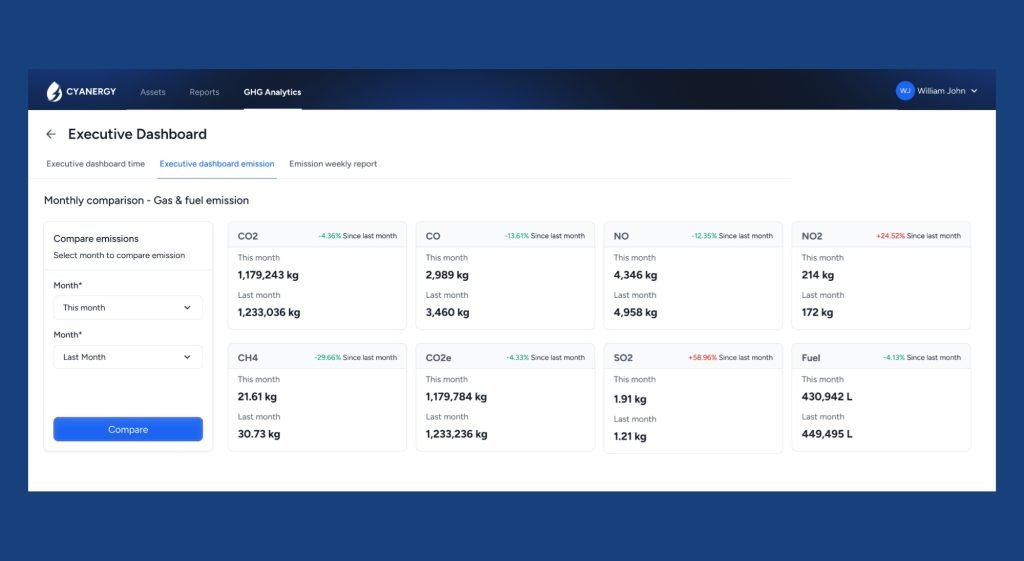Screen dimensions: 1024x561
Task: Click the 1,233,036 kg value
Action: tap(269, 312)
